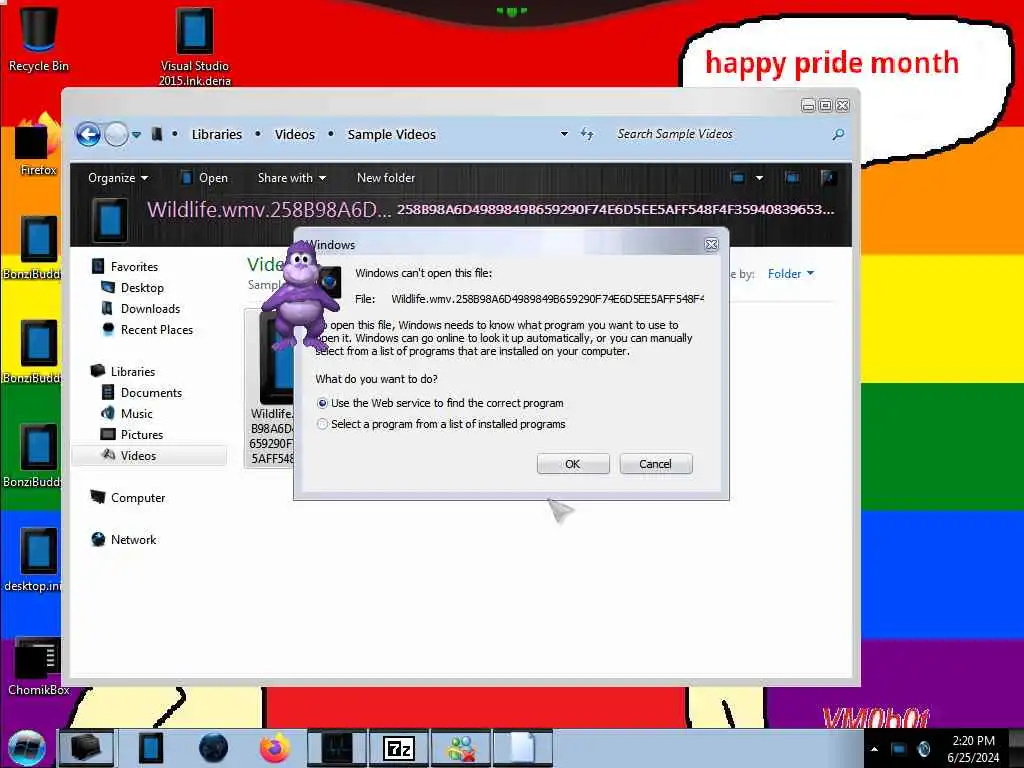Select Favorites in the navigation pane

tap(134, 266)
